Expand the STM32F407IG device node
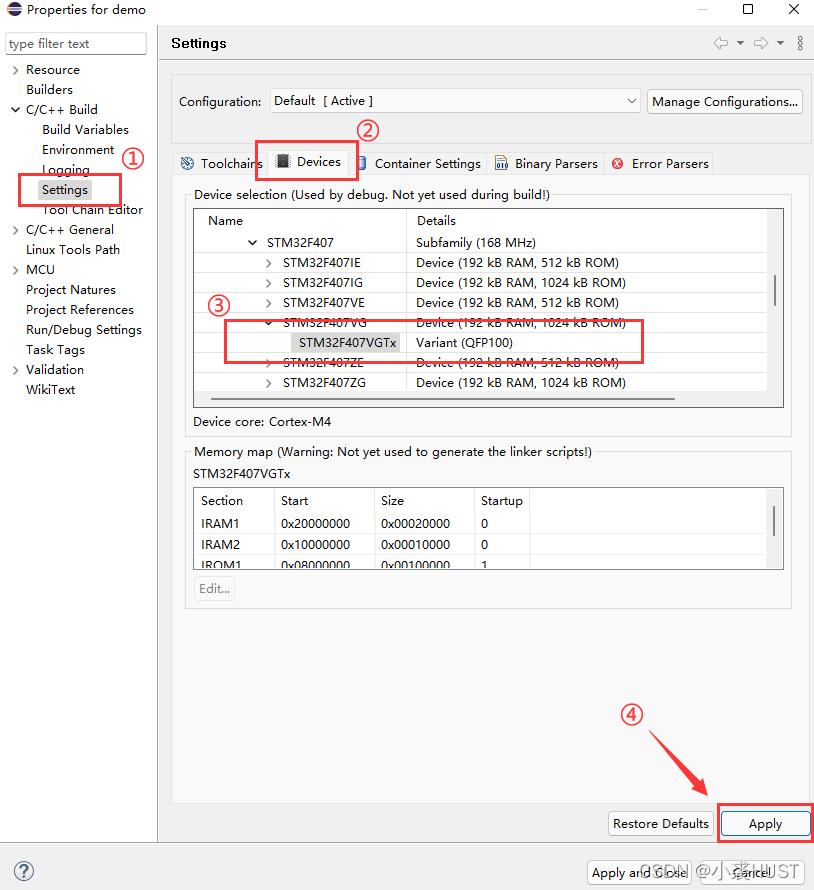Viewport: 814px width, 890px height. [268, 283]
